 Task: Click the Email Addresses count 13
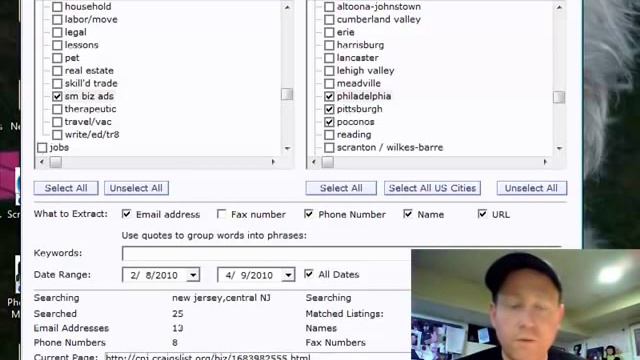click(x=178, y=328)
